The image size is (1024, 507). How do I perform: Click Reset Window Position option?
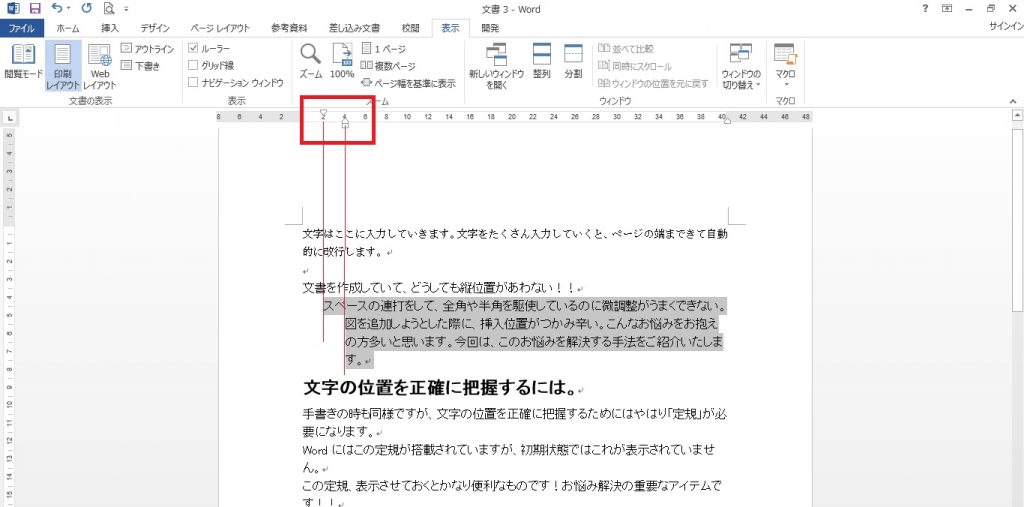coord(653,83)
